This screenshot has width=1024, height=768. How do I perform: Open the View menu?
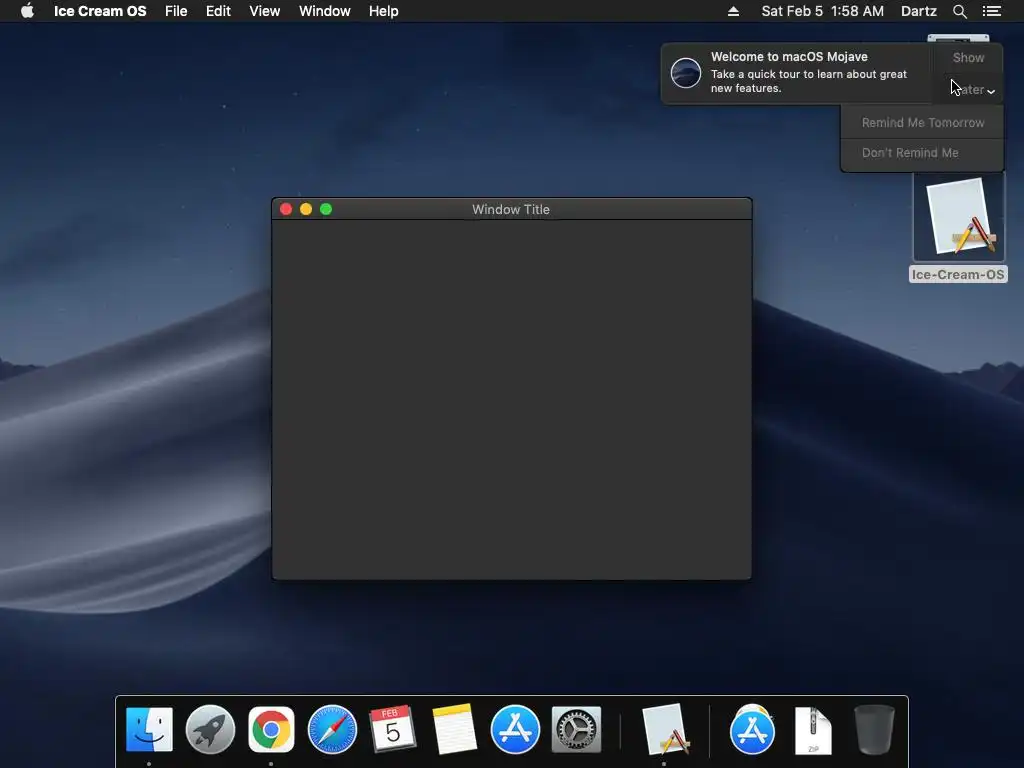click(x=264, y=11)
